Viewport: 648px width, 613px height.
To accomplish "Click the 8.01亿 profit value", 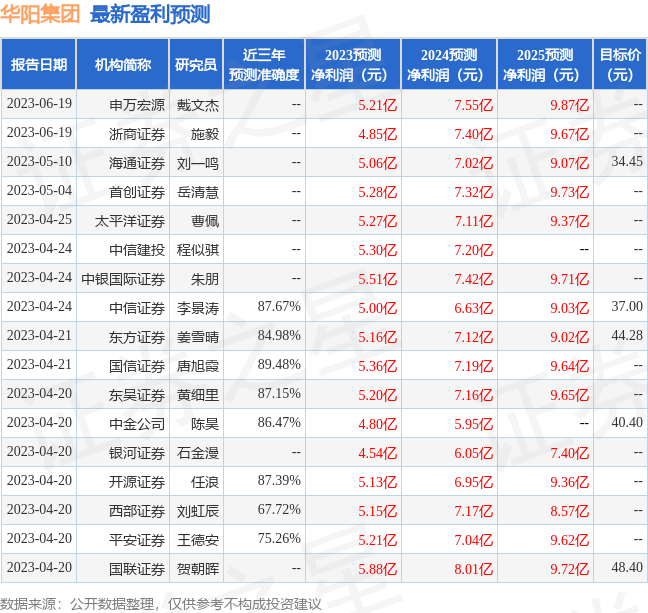I will point(474,569).
